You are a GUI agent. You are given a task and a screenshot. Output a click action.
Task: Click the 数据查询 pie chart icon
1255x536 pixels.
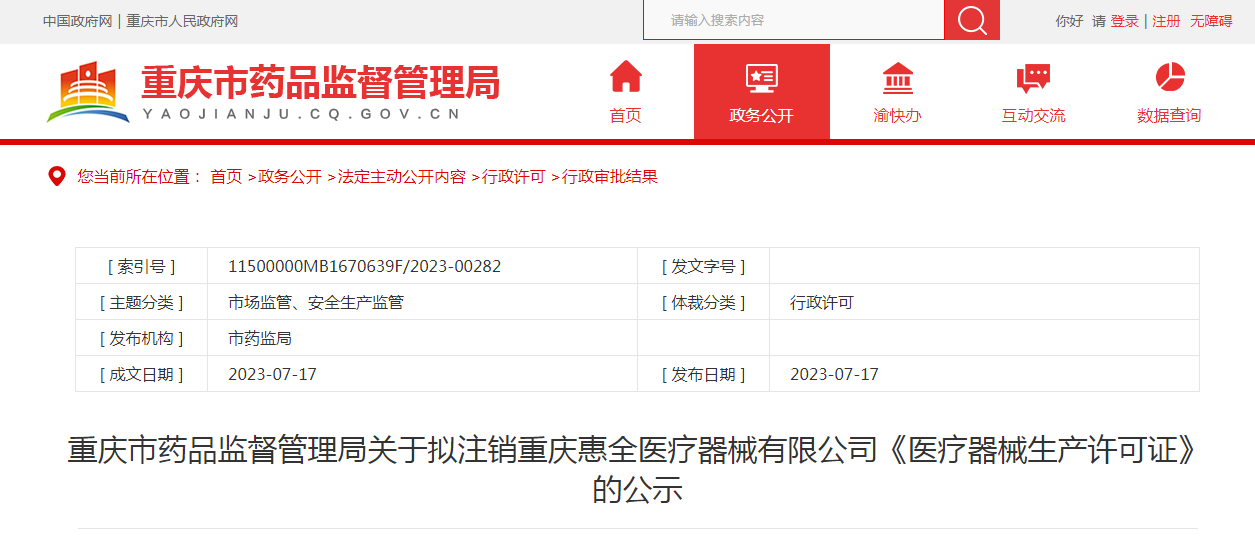point(1169,77)
